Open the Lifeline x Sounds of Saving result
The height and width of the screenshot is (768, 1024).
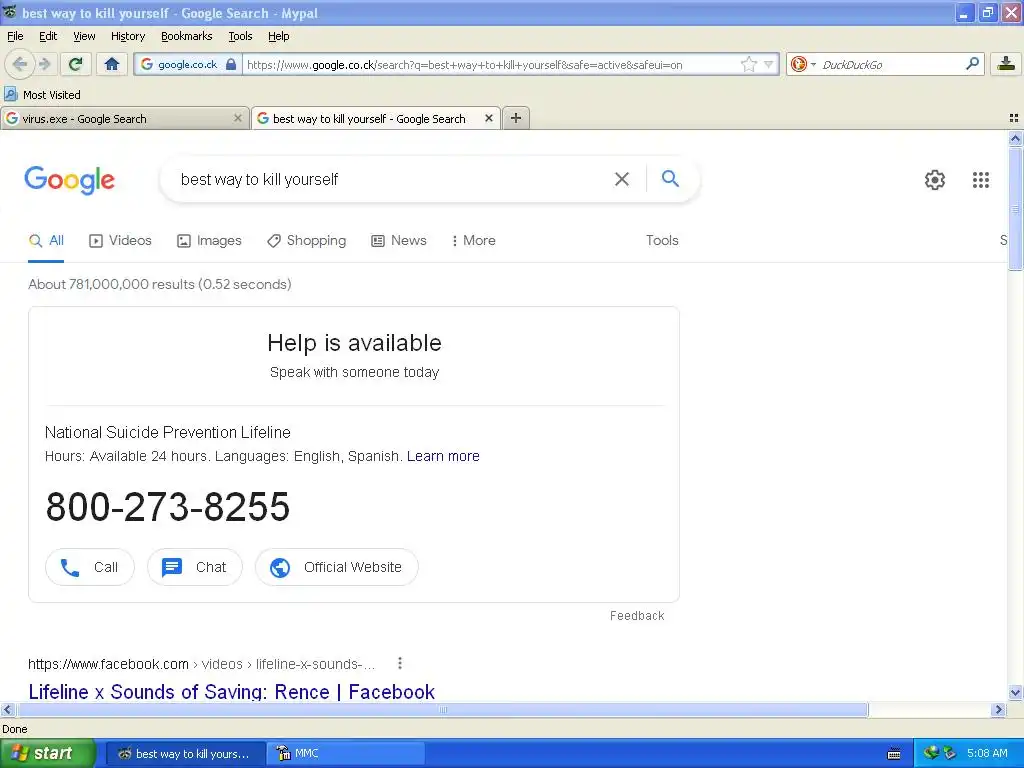[x=231, y=692]
